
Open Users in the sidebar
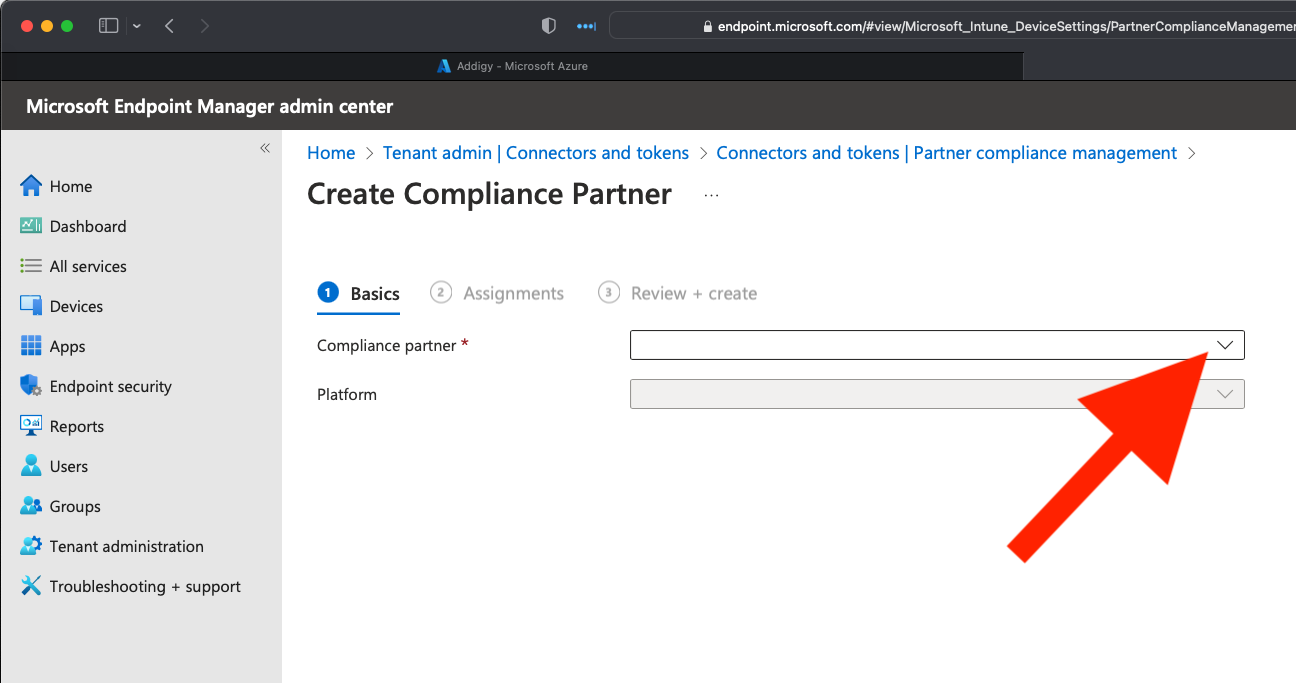69,466
